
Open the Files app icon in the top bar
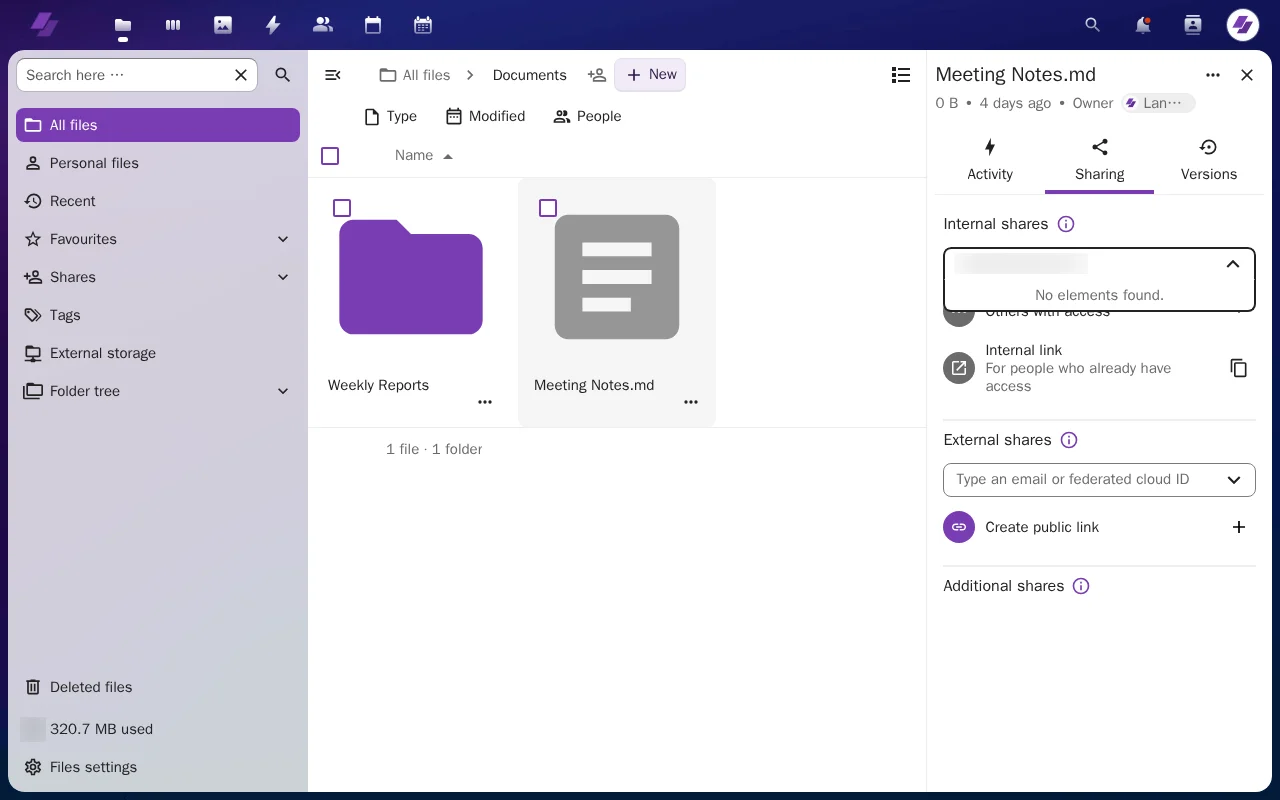(x=123, y=24)
